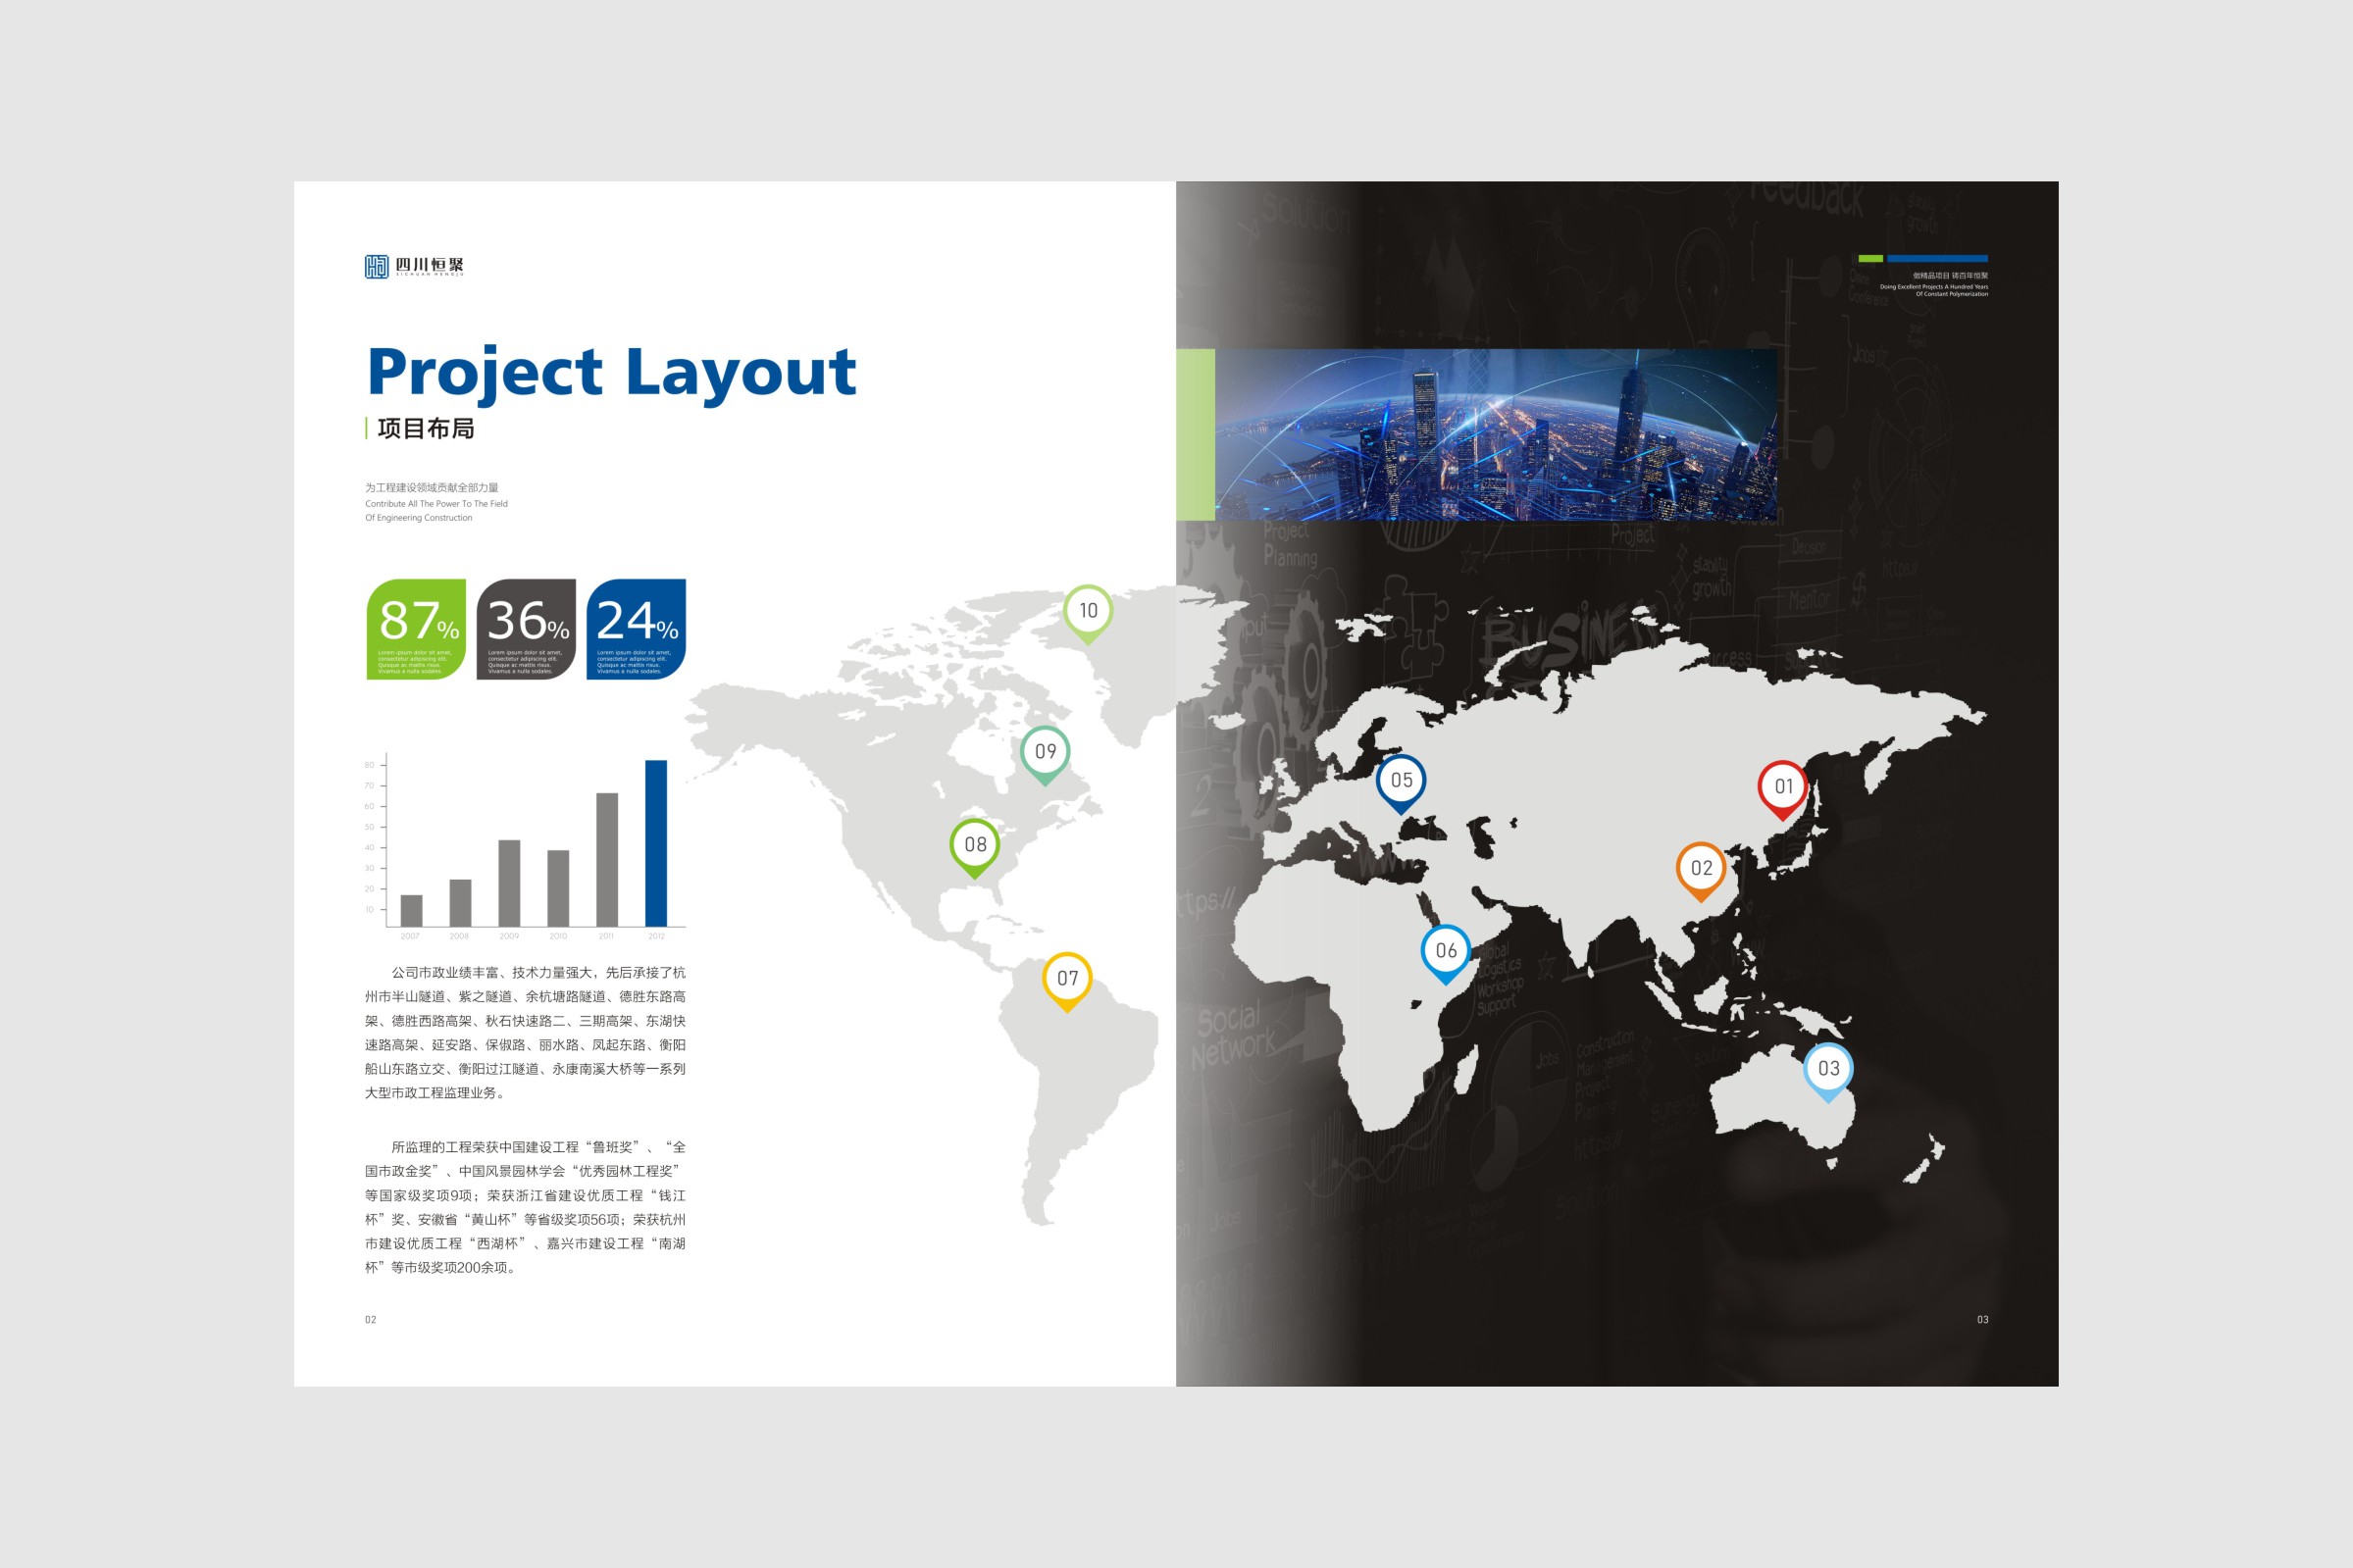Click the Sichuan Hengju company logo
Screen dimensions: 2353x1568
(414, 266)
